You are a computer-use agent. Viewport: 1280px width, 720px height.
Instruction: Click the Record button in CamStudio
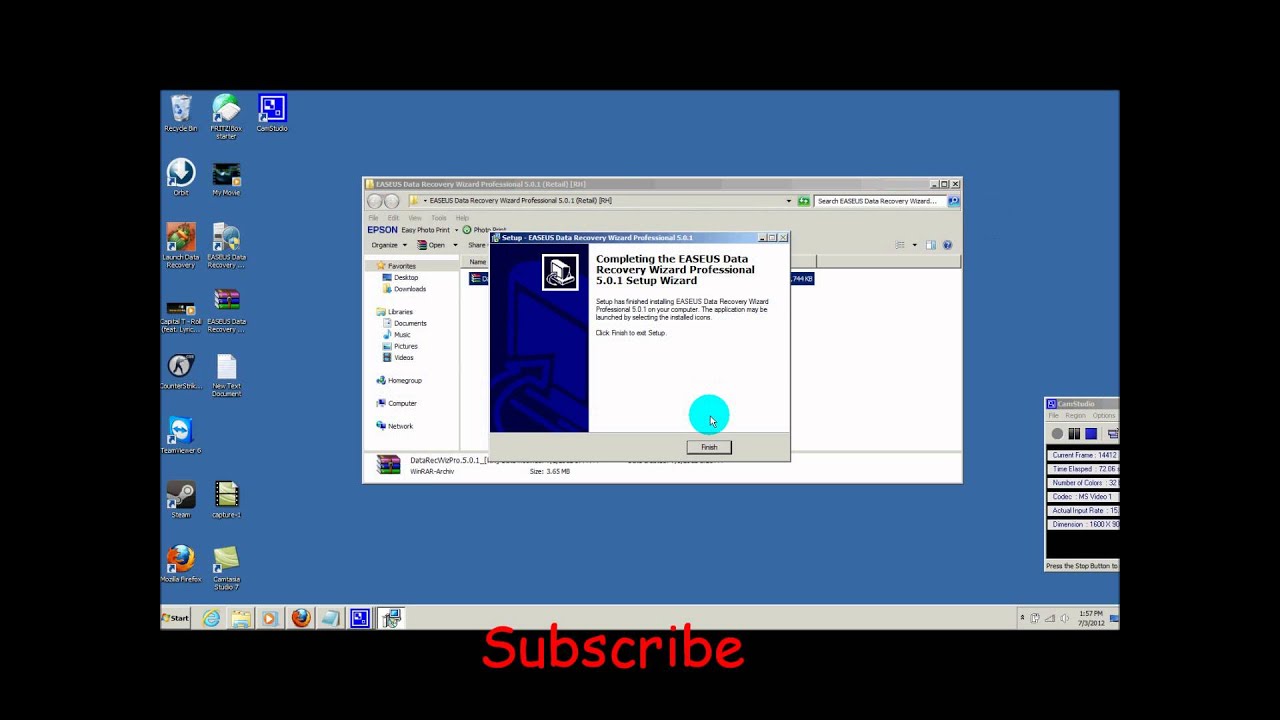click(1057, 433)
